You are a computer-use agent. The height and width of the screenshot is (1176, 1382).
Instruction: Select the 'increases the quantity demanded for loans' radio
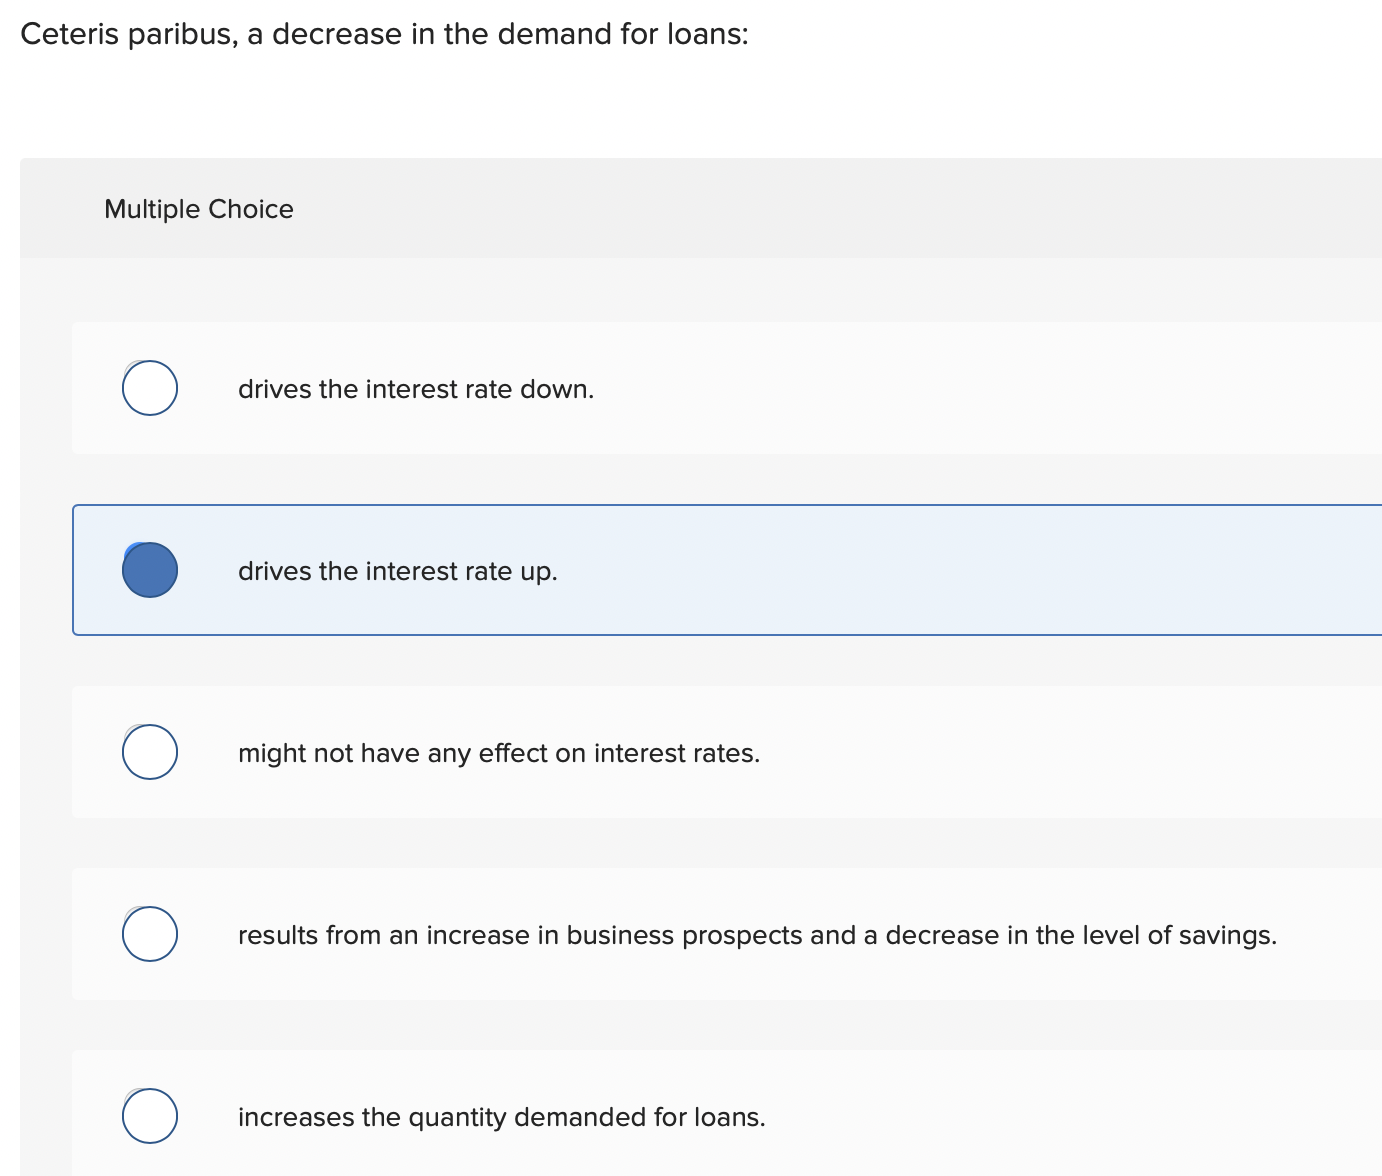[x=149, y=1117]
